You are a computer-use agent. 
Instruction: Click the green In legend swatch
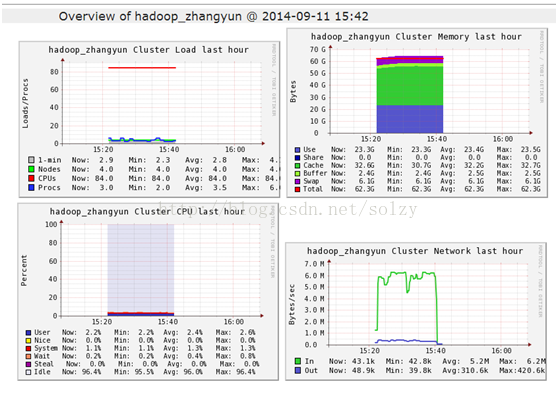(x=298, y=361)
